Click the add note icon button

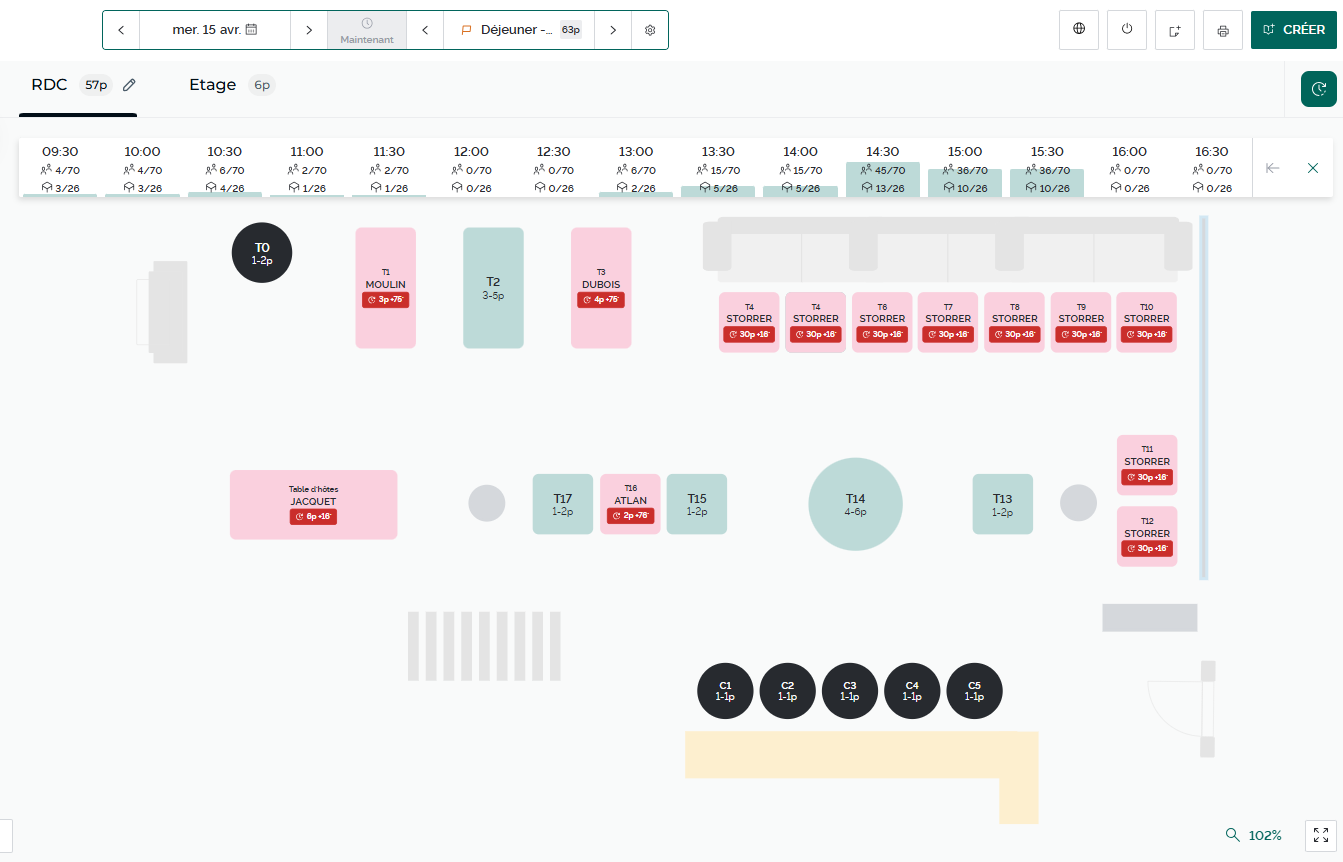[x=1175, y=30]
